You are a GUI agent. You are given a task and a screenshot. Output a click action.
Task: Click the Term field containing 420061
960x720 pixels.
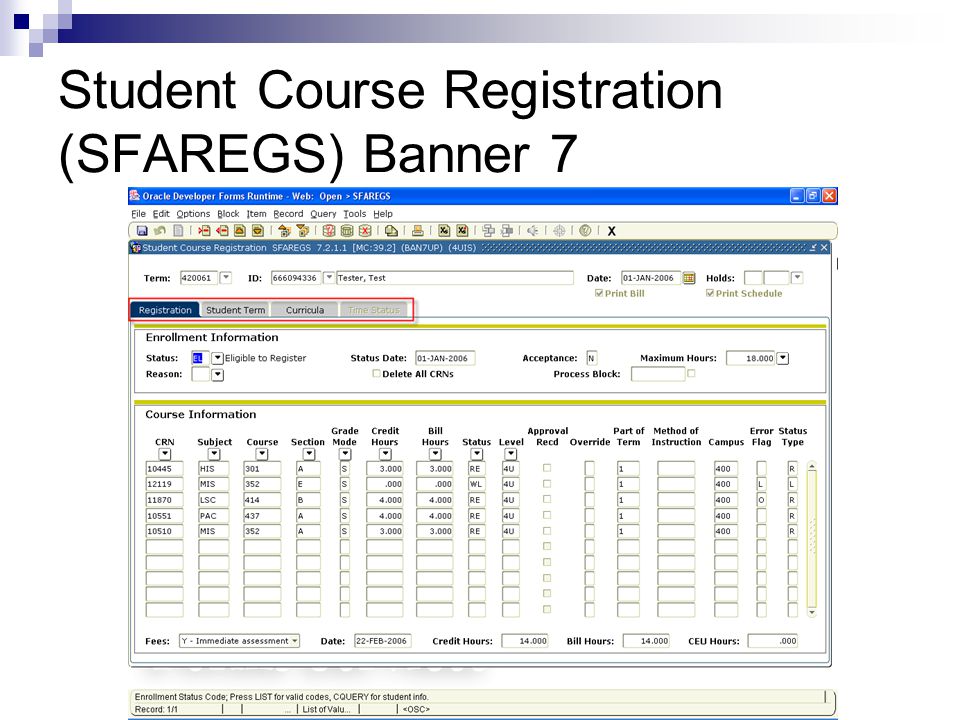click(198, 278)
